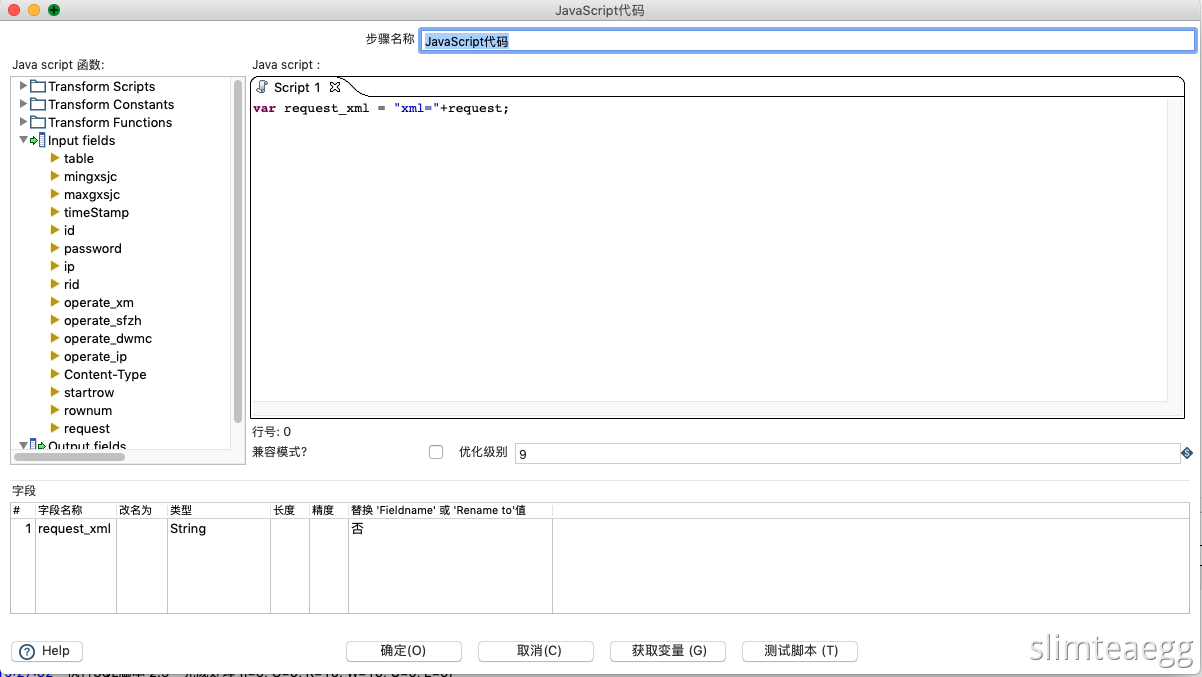The image size is (1202, 677).
Task: Click the 确定(O) button
Action: (x=404, y=651)
